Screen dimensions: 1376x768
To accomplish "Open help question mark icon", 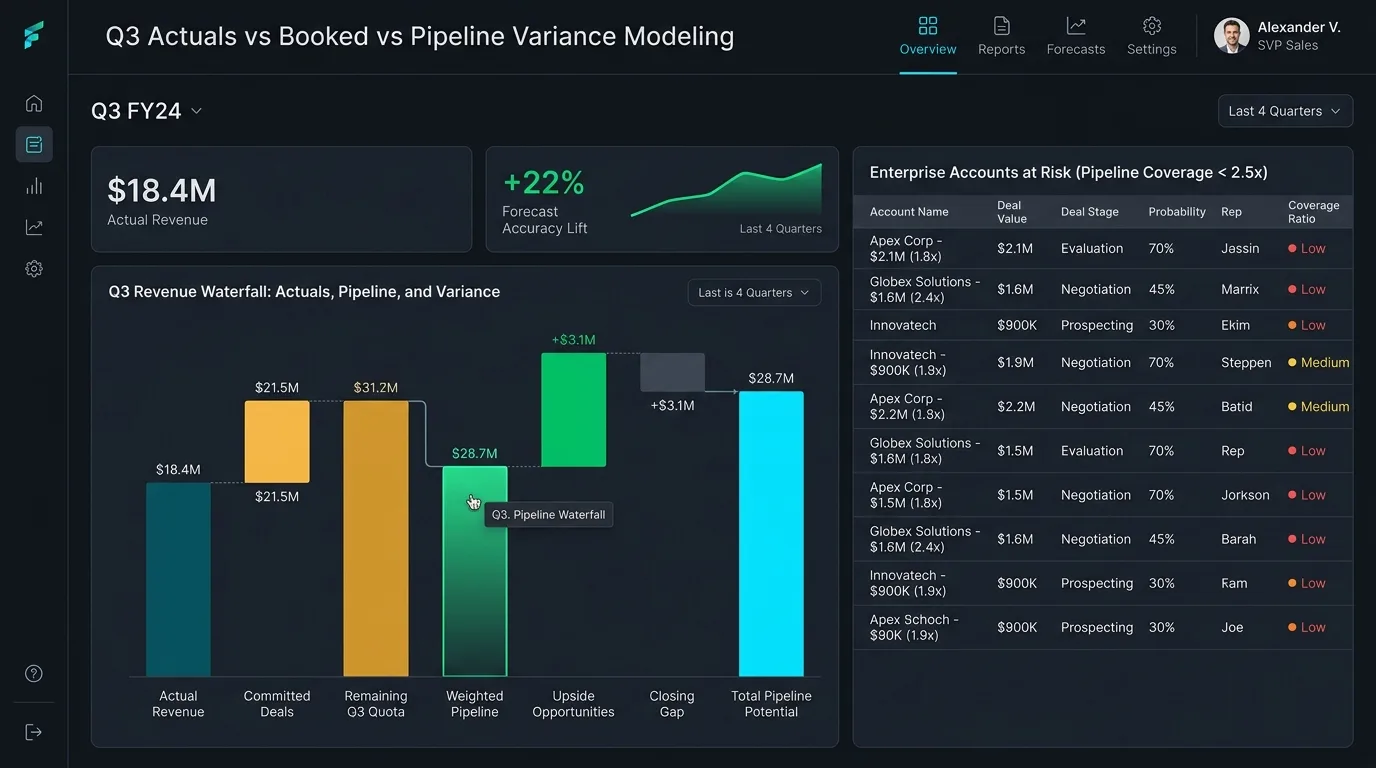I will click(34, 673).
